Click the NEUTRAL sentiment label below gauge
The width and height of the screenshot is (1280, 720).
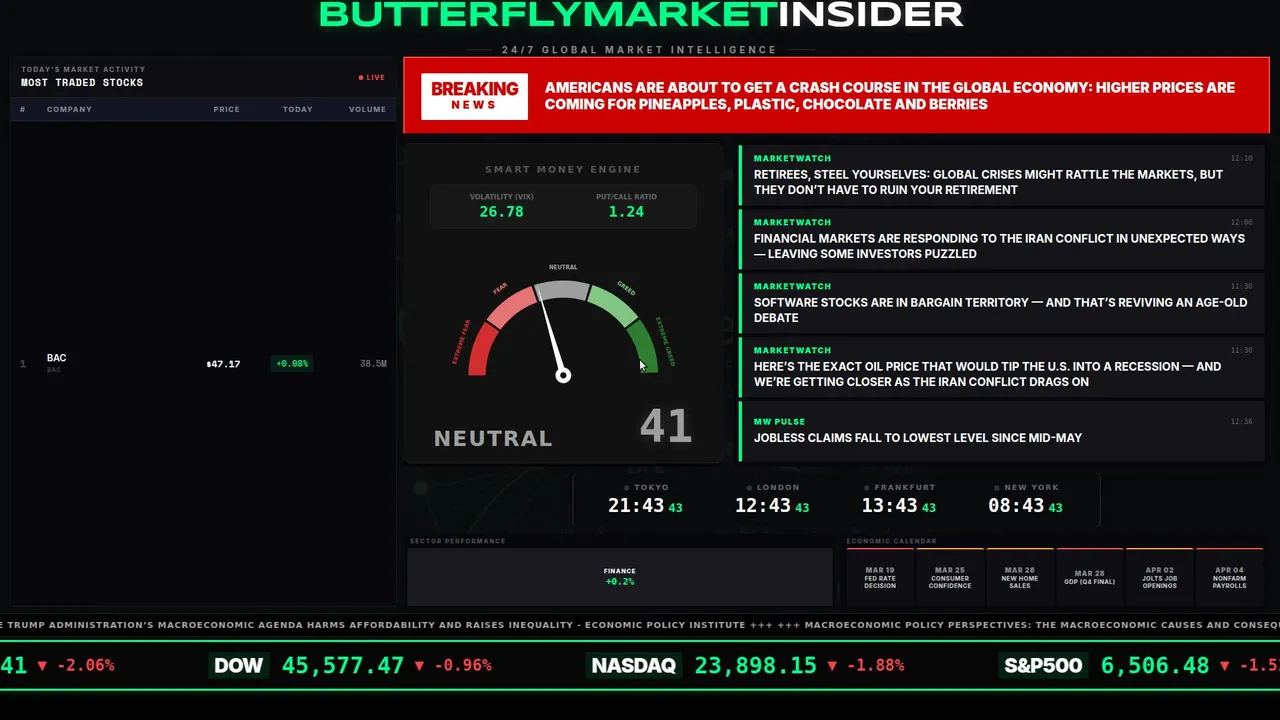493,438
